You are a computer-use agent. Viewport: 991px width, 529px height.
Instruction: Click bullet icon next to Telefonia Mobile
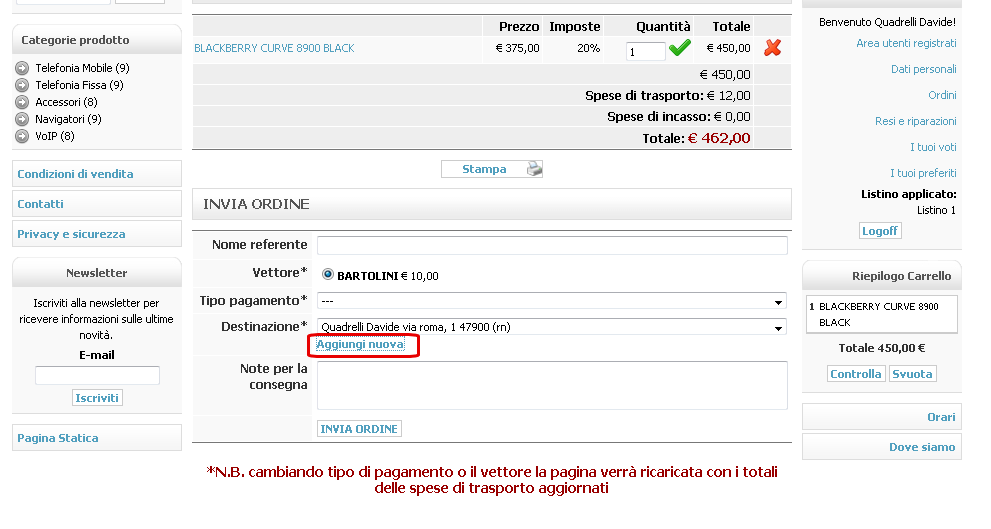tap(22, 68)
